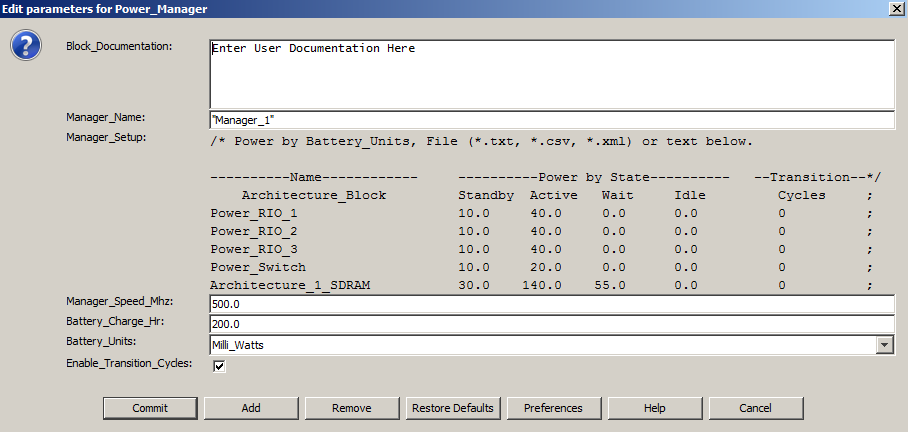Image resolution: width=908 pixels, height=432 pixels.
Task: Click the Battery_Units label
Action: click(x=101, y=341)
